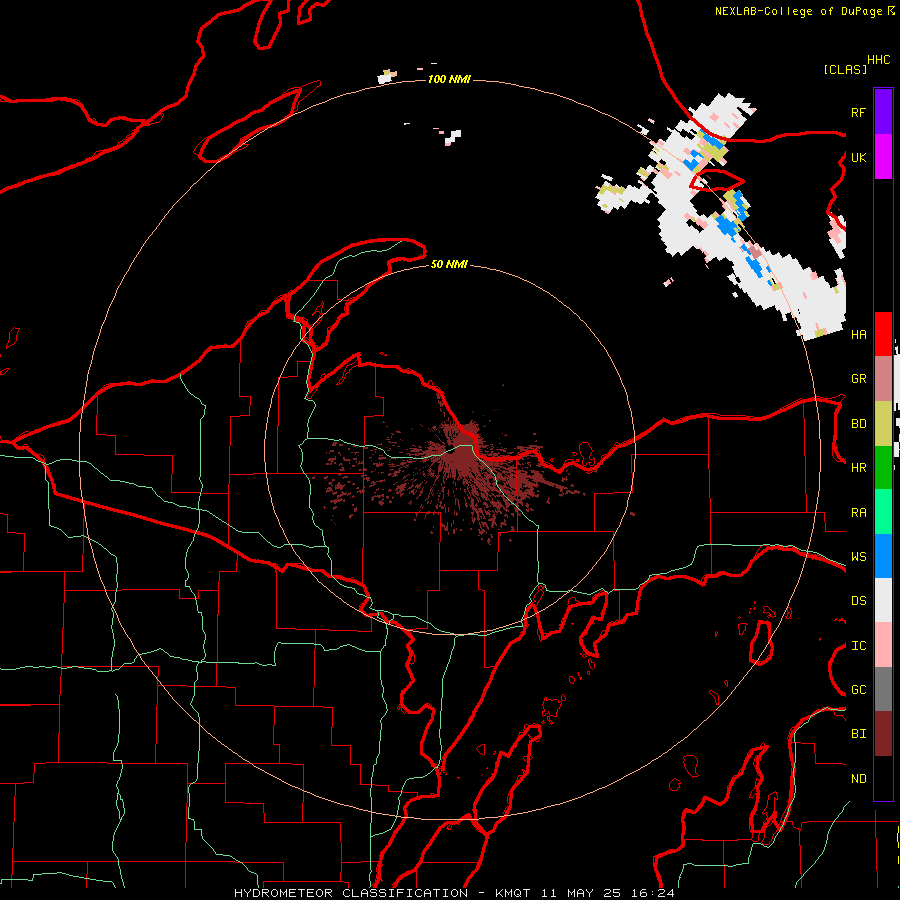Click the BD legend label
This screenshot has height=900, width=900.
(858, 424)
